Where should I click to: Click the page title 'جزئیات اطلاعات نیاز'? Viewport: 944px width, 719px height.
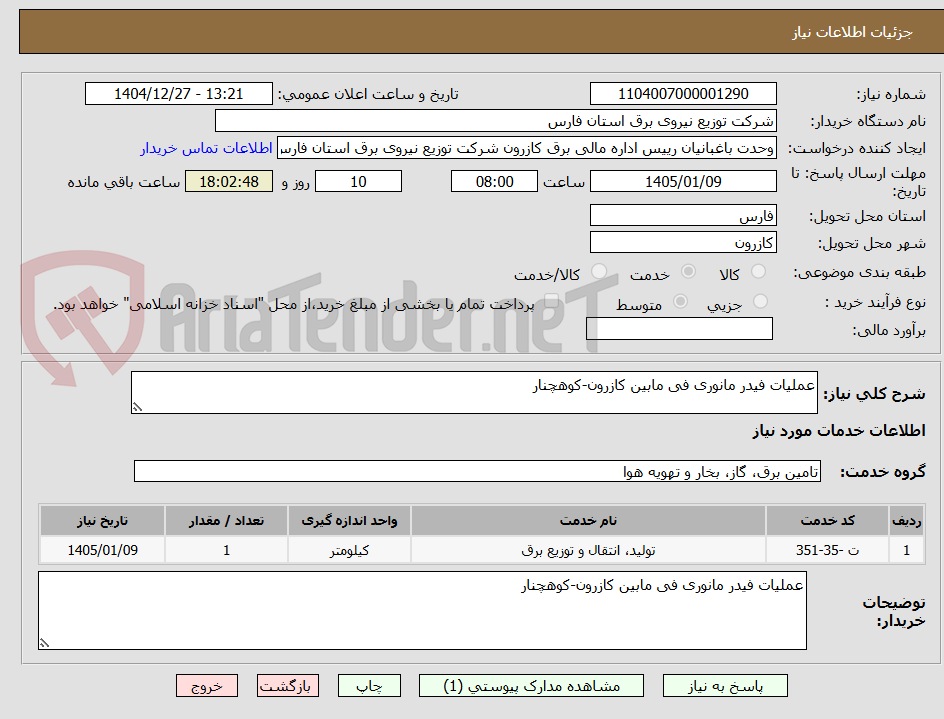coord(852,32)
